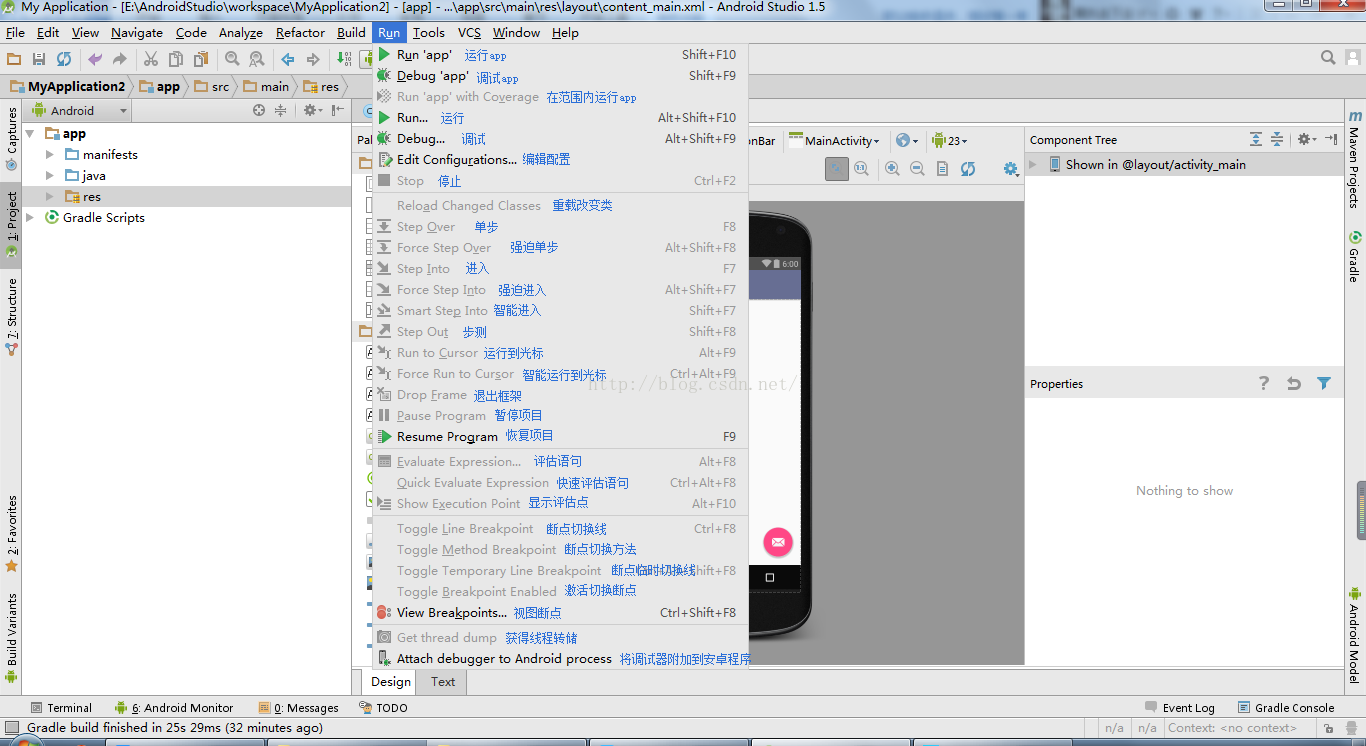The height and width of the screenshot is (746, 1366).
Task: Click Scroll from Source icon in Project panel
Action: (259, 111)
